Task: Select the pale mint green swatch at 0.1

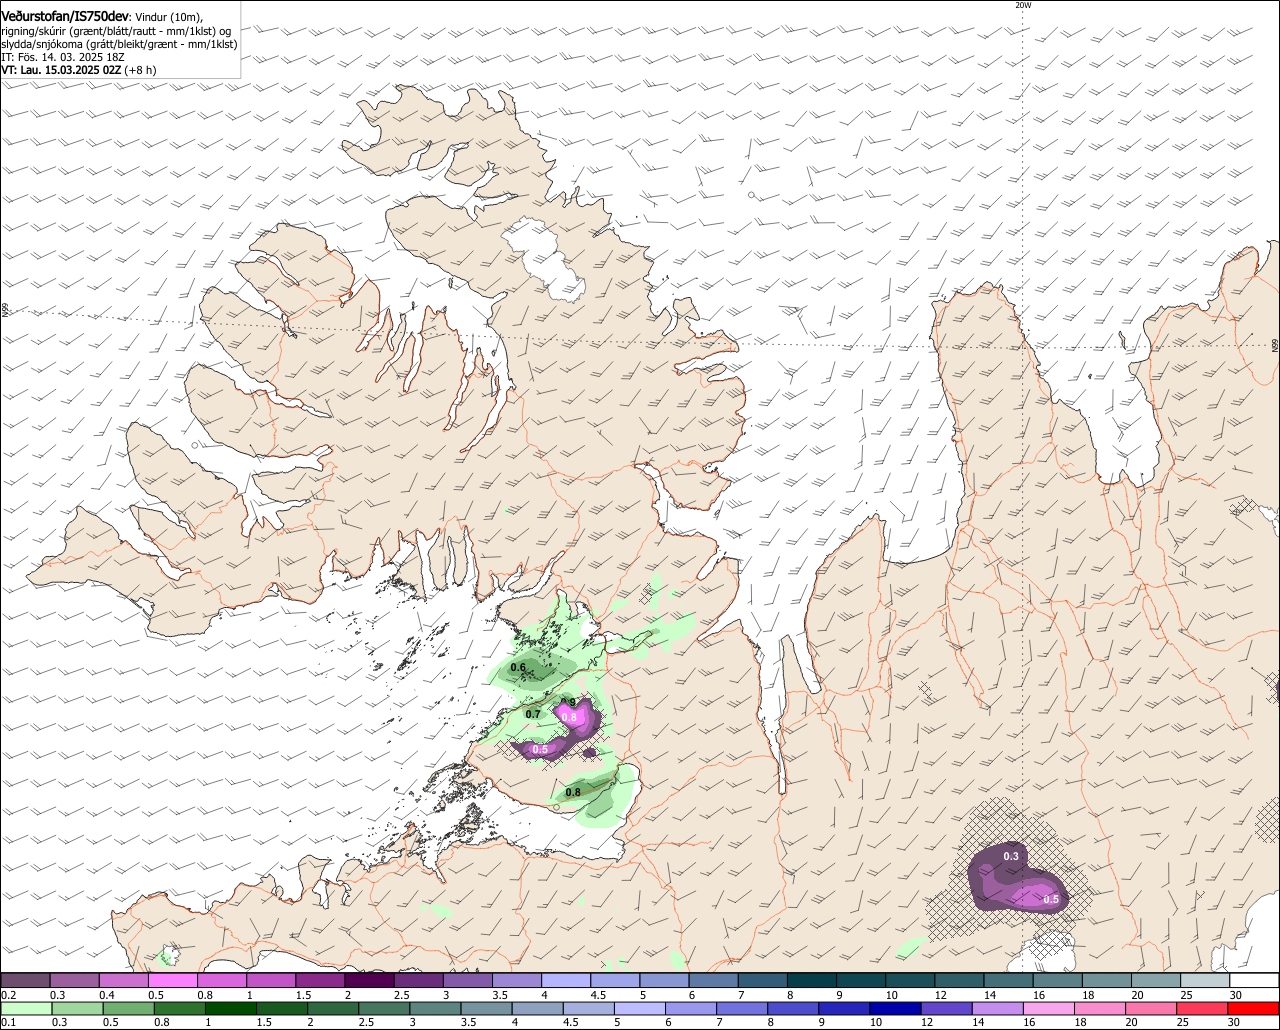Action: [25, 1008]
